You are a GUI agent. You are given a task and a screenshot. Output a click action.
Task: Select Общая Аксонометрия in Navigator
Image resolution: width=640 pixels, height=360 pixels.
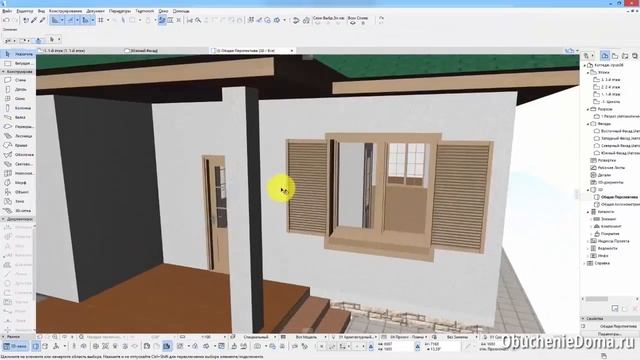point(618,204)
